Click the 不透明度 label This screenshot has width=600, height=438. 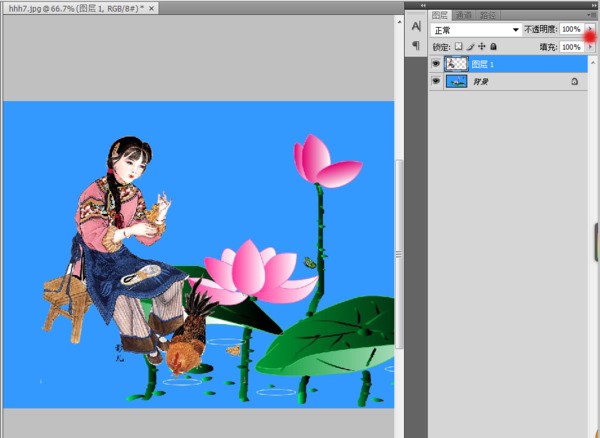(x=541, y=29)
